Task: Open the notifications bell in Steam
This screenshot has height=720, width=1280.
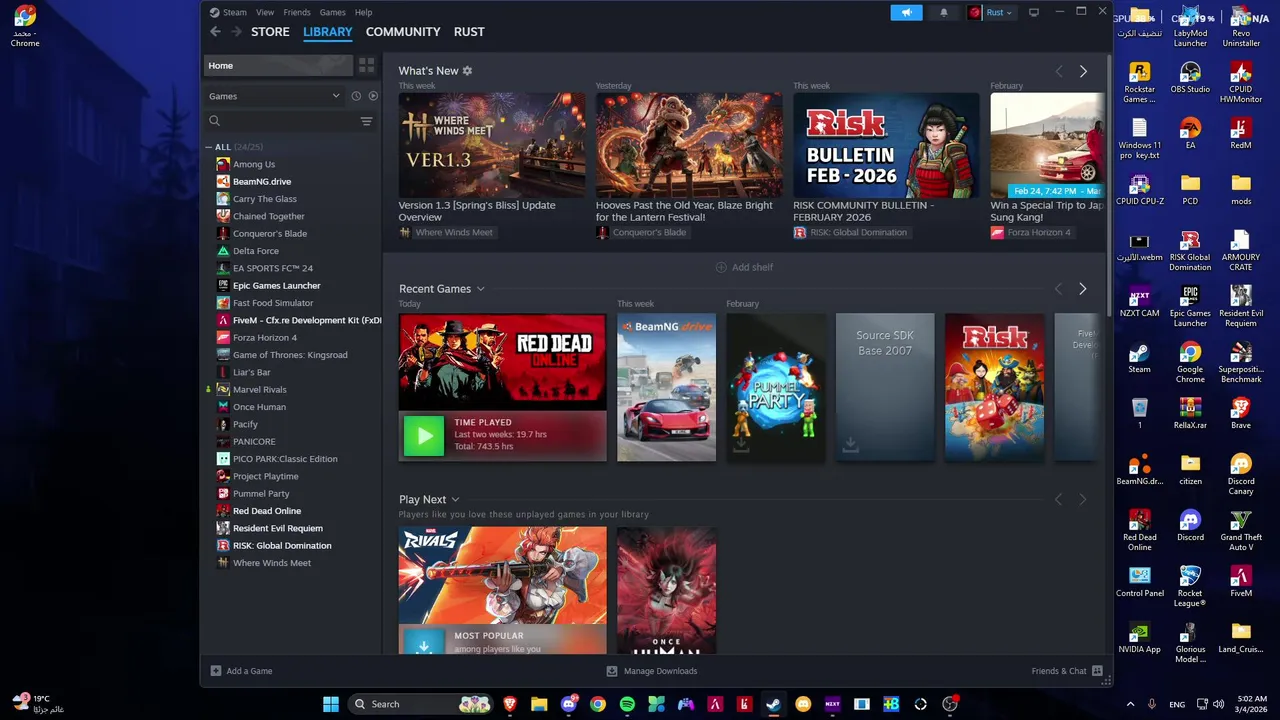Action: click(x=943, y=12)
